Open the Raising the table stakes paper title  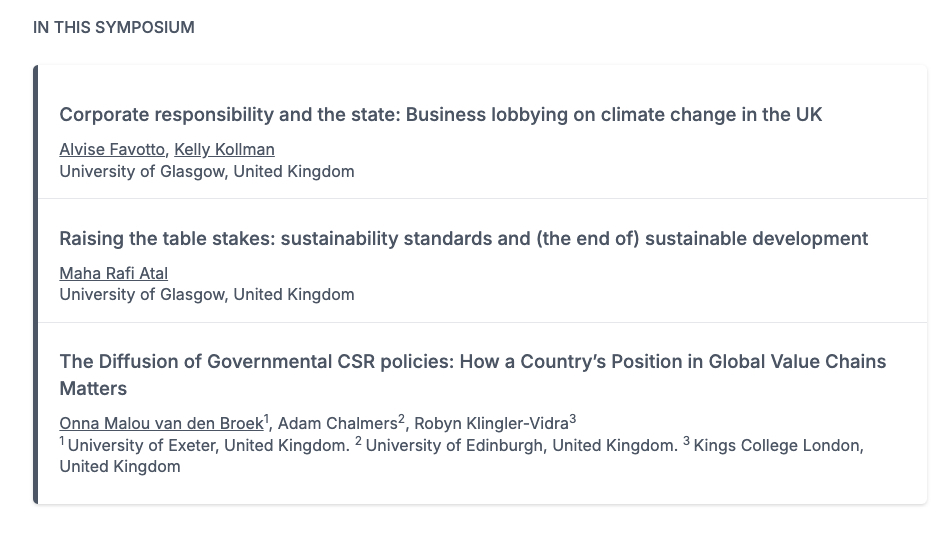pyautogui.click(x=463, y=238)
